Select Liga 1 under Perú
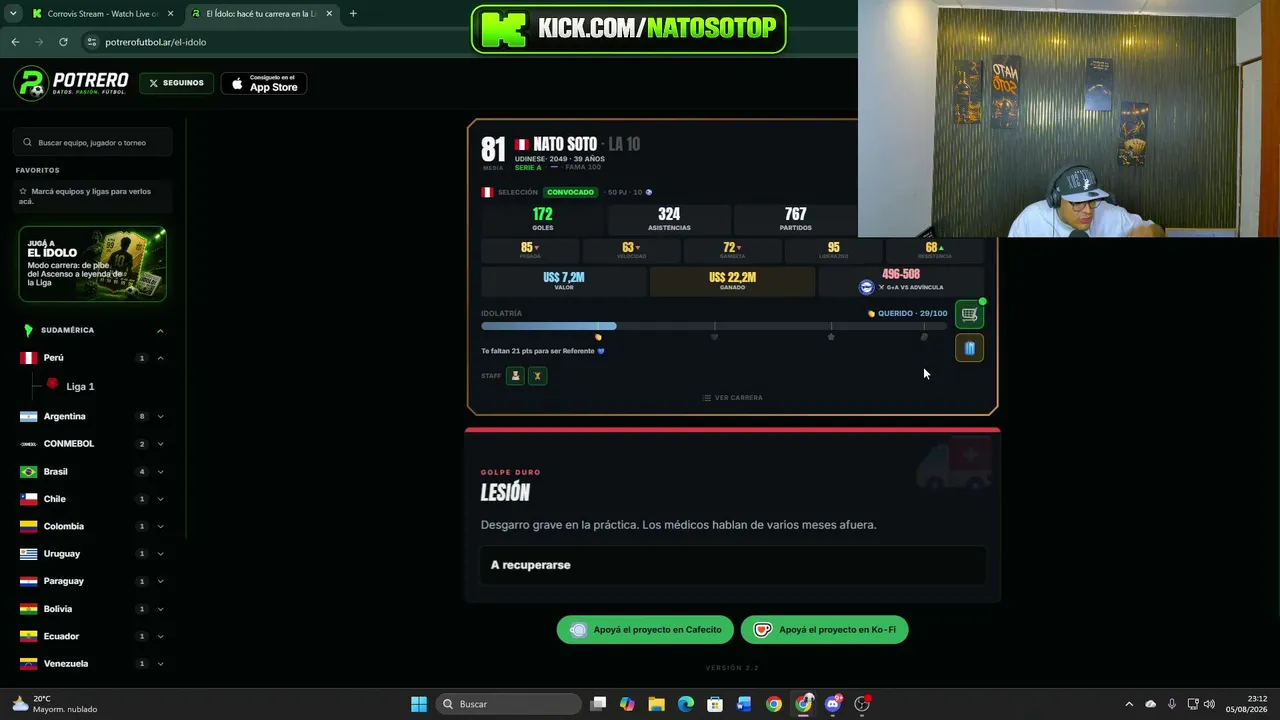 point(80,386)
